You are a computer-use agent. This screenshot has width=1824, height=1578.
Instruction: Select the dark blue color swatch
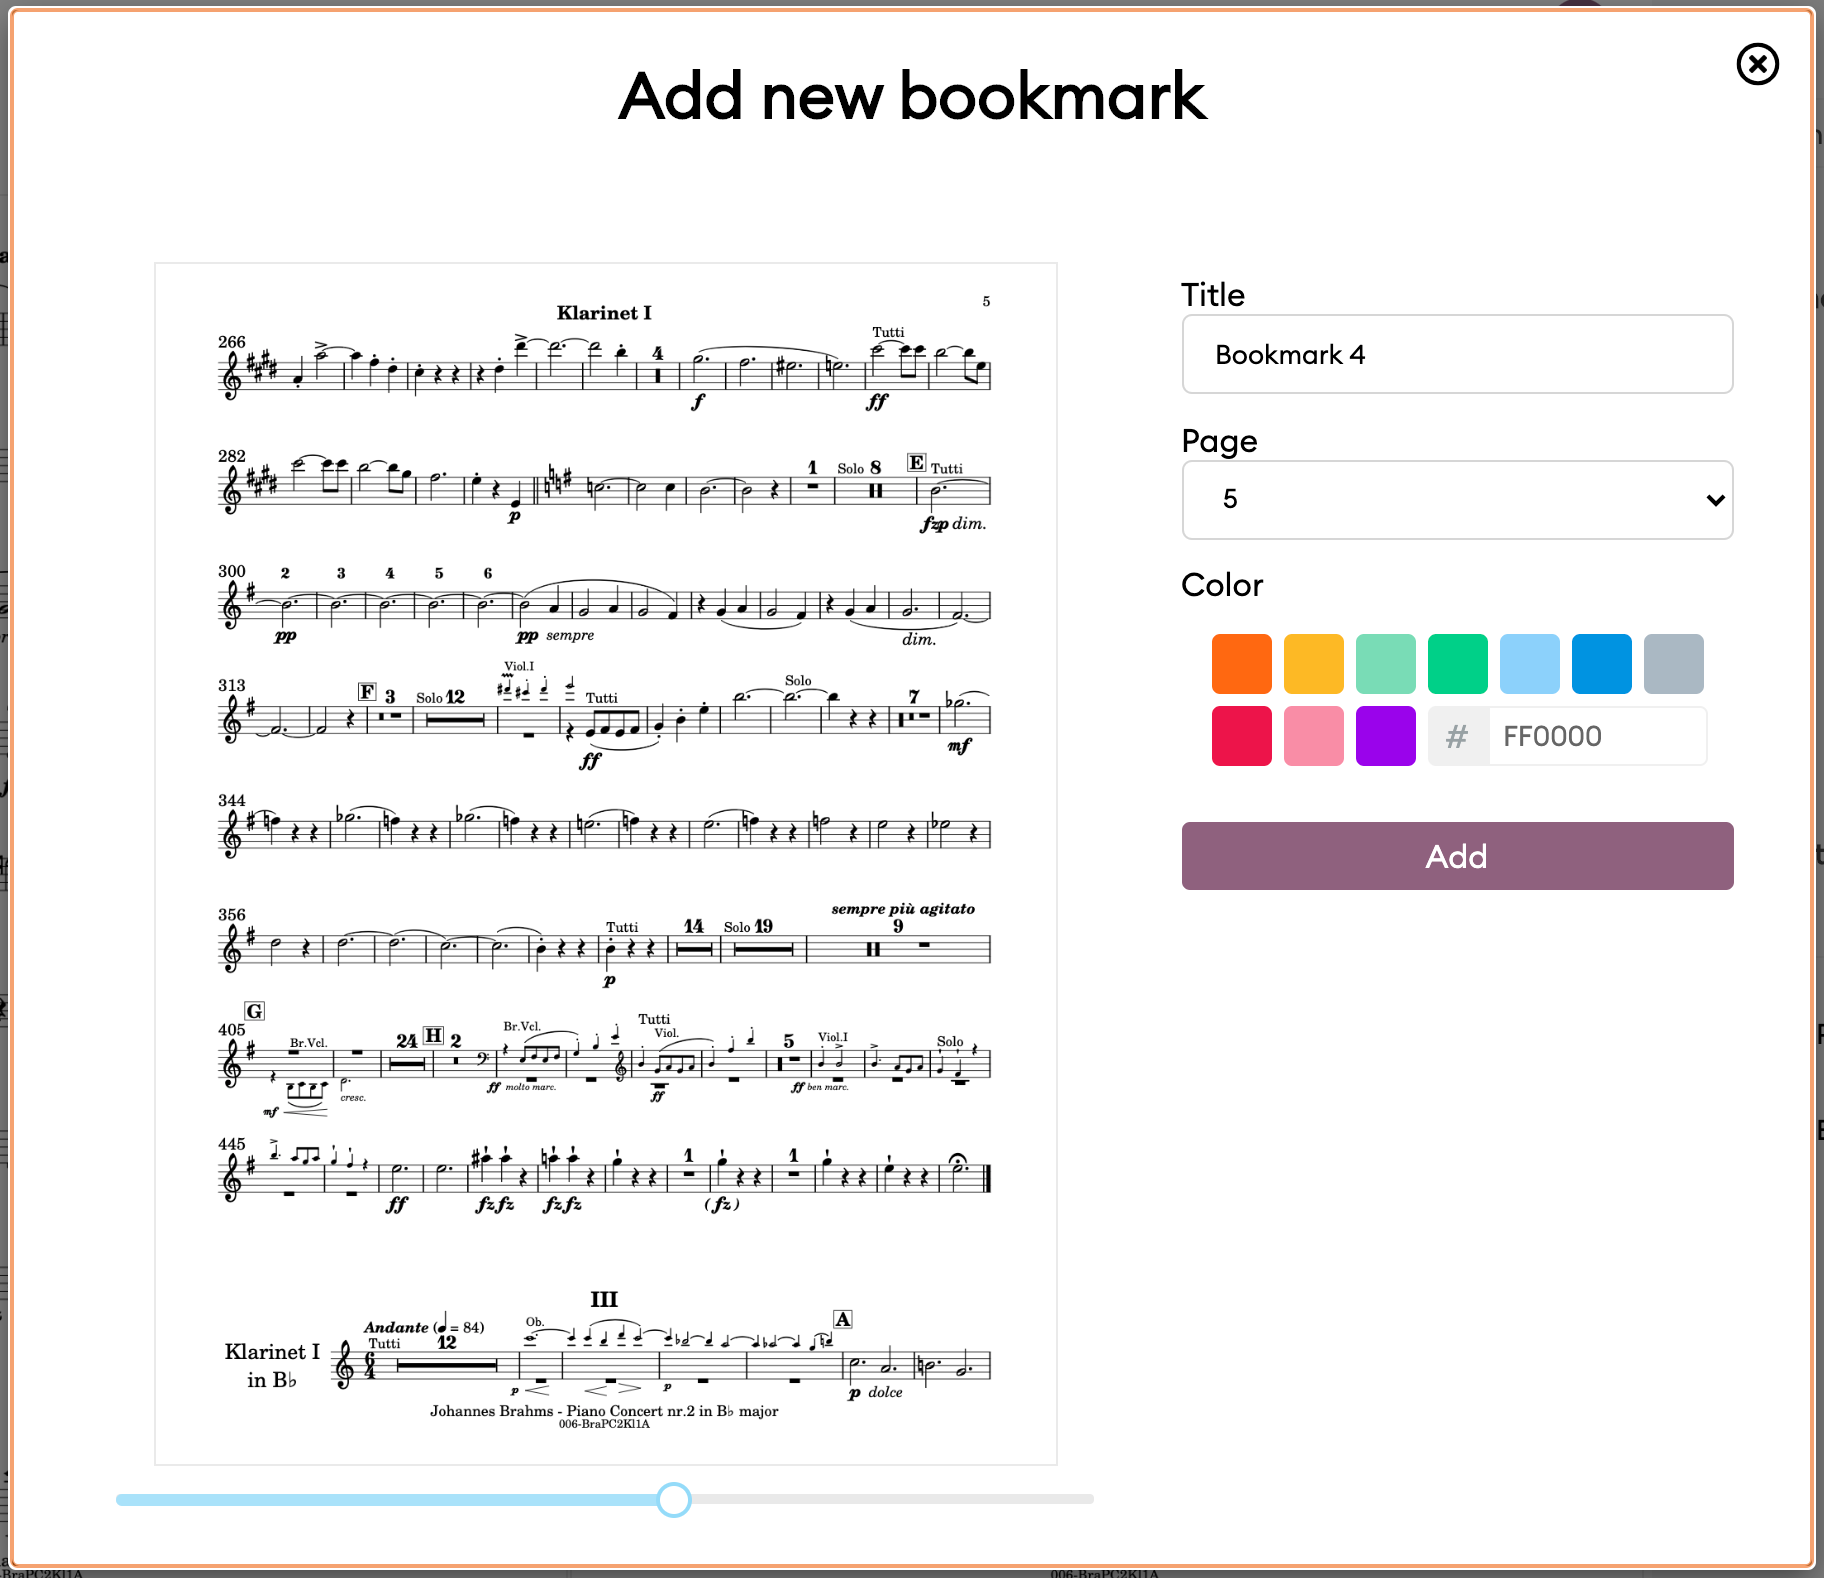pyautogui.click(x=1601, y=664)
